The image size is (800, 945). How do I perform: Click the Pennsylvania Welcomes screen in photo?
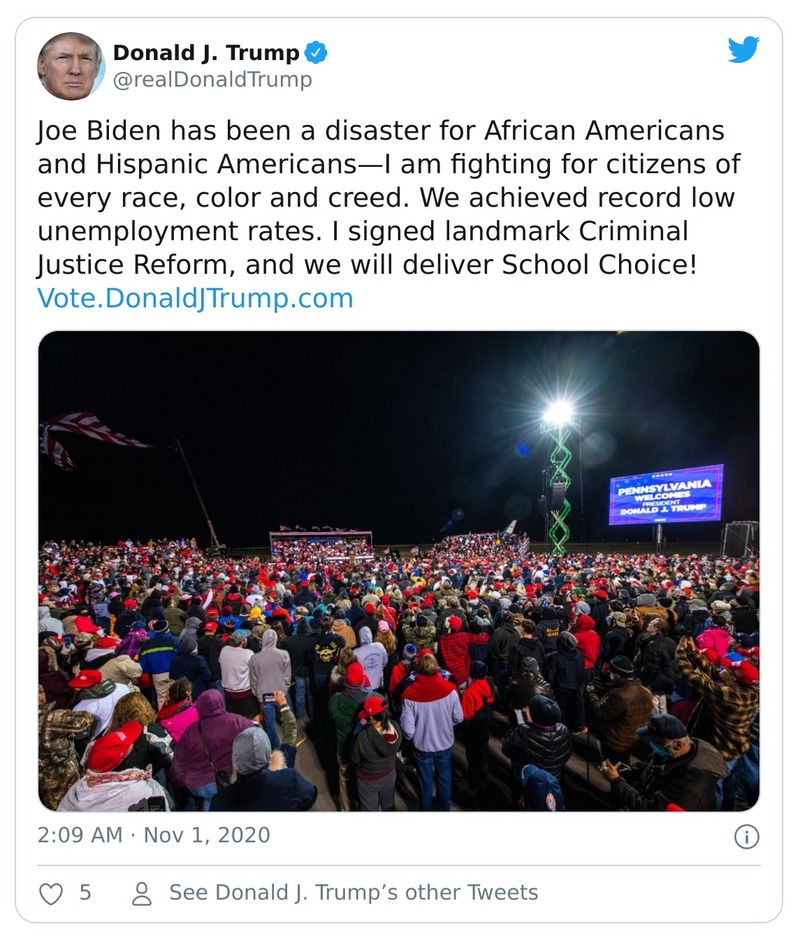[665, 495]
